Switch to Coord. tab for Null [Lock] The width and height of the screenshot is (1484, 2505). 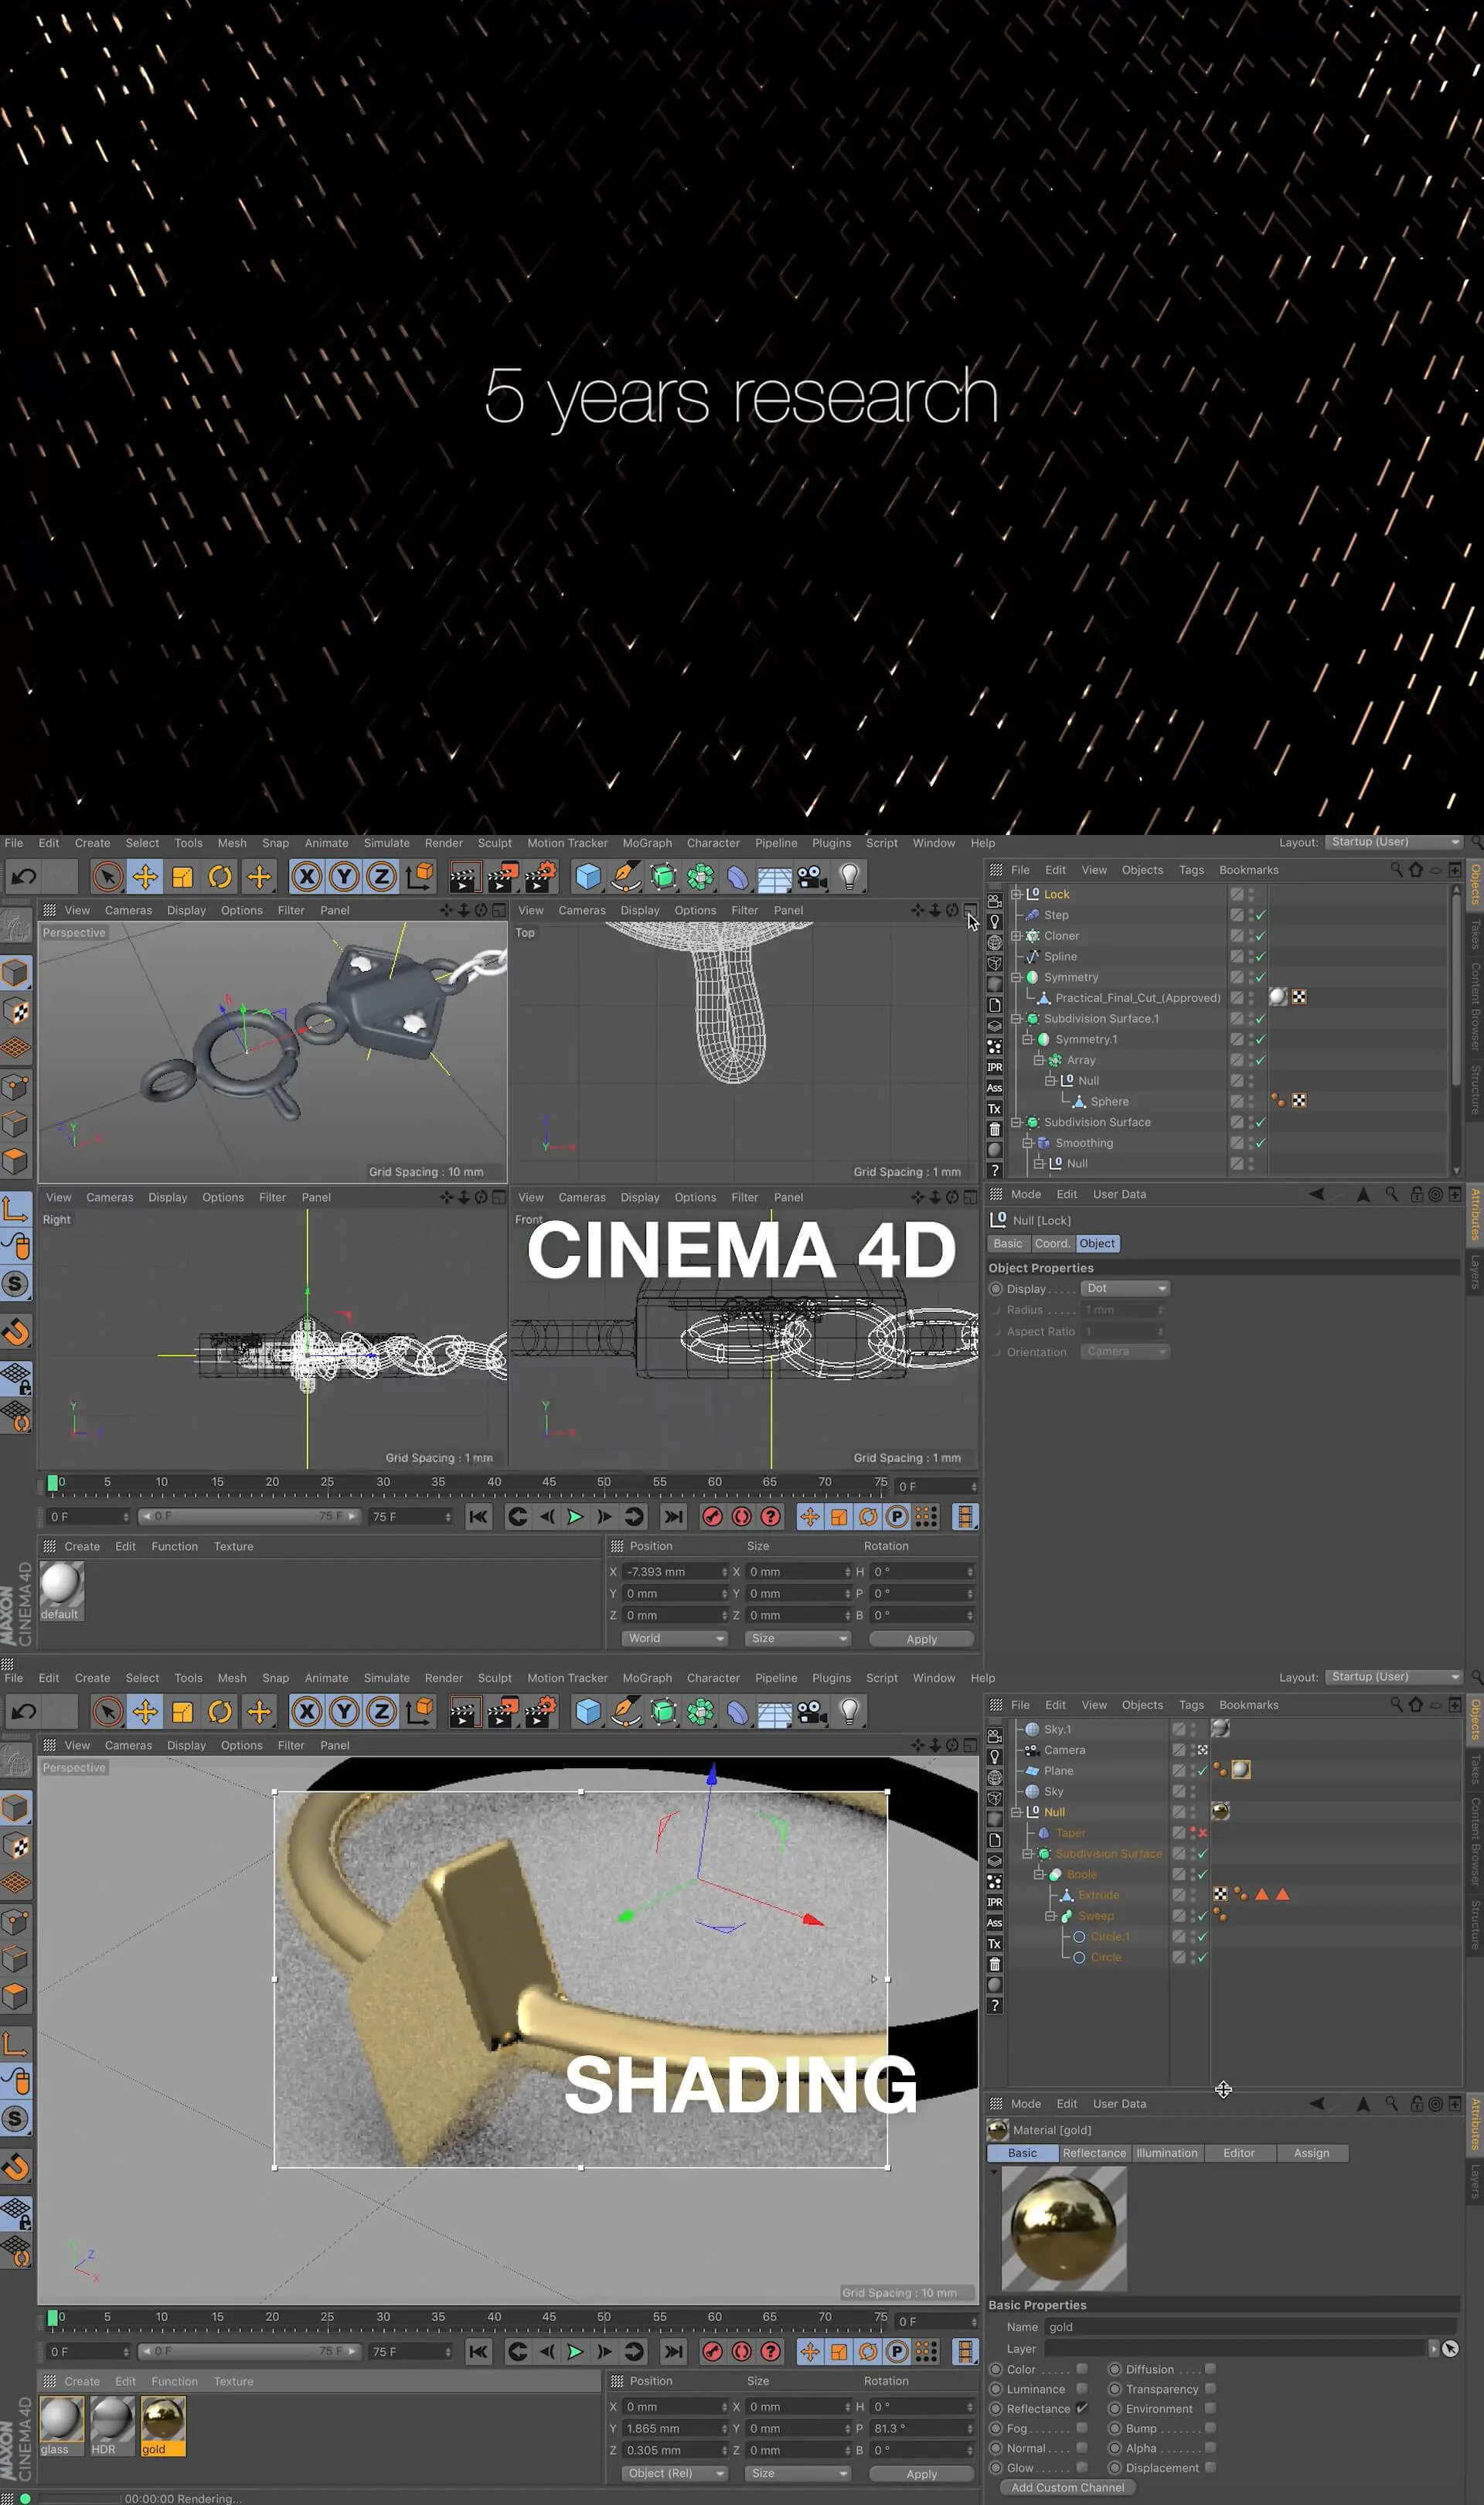pyautogui.click(x=1051, y=1244)
